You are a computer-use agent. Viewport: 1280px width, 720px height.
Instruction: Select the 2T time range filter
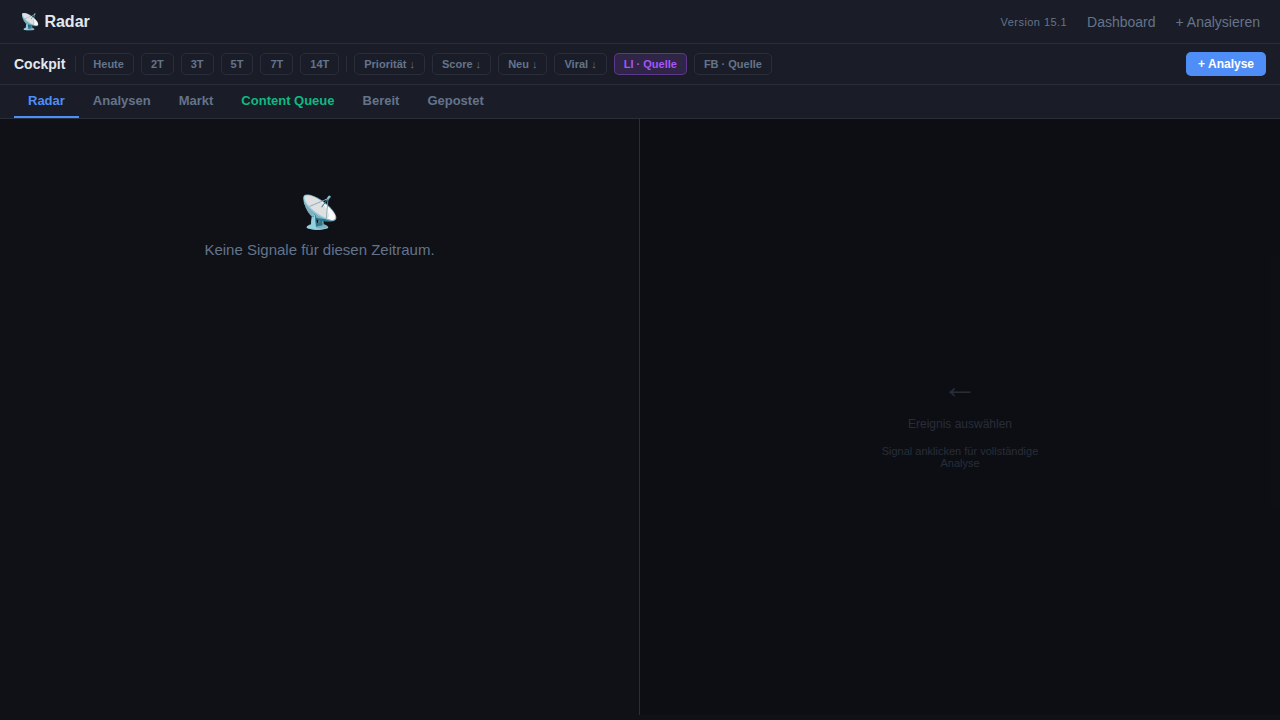pyautogui.click(x=157, y=64)
